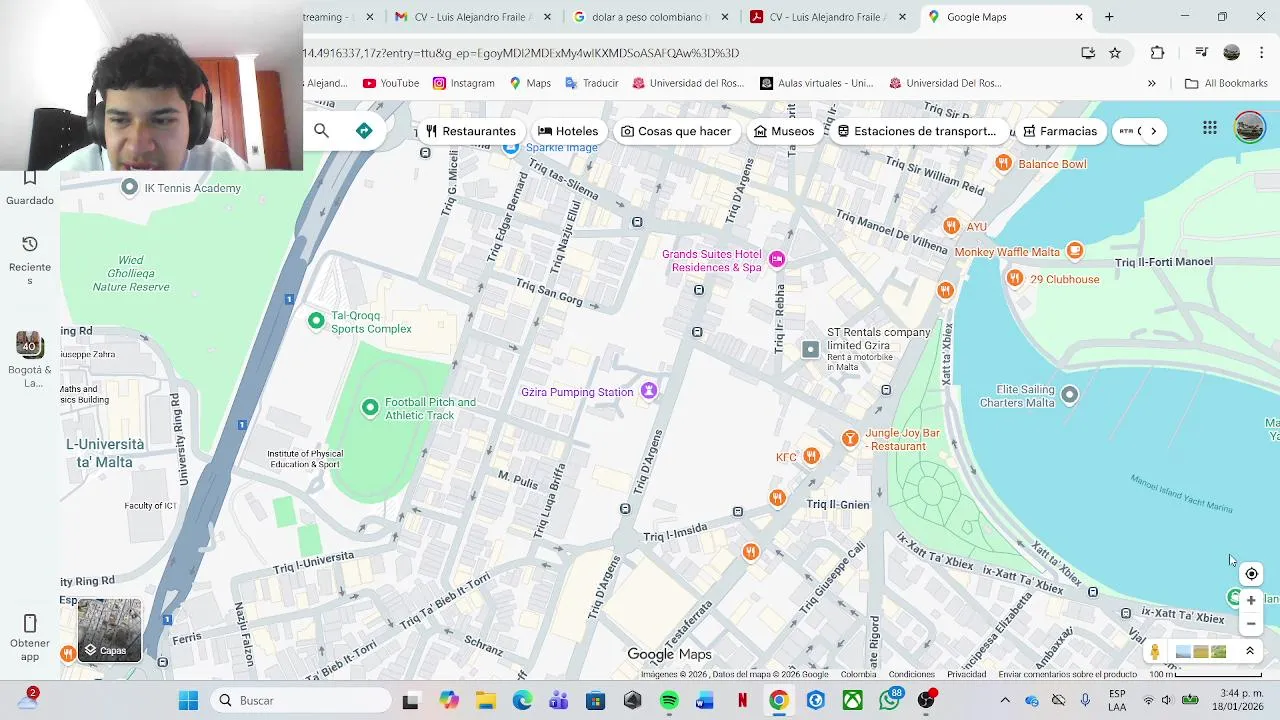Image resolution: width=1280 pixels, height=720 pixels.
Task: Click the Chrome address bar URL
Action: pyautogui.click(x=520, y=53)
